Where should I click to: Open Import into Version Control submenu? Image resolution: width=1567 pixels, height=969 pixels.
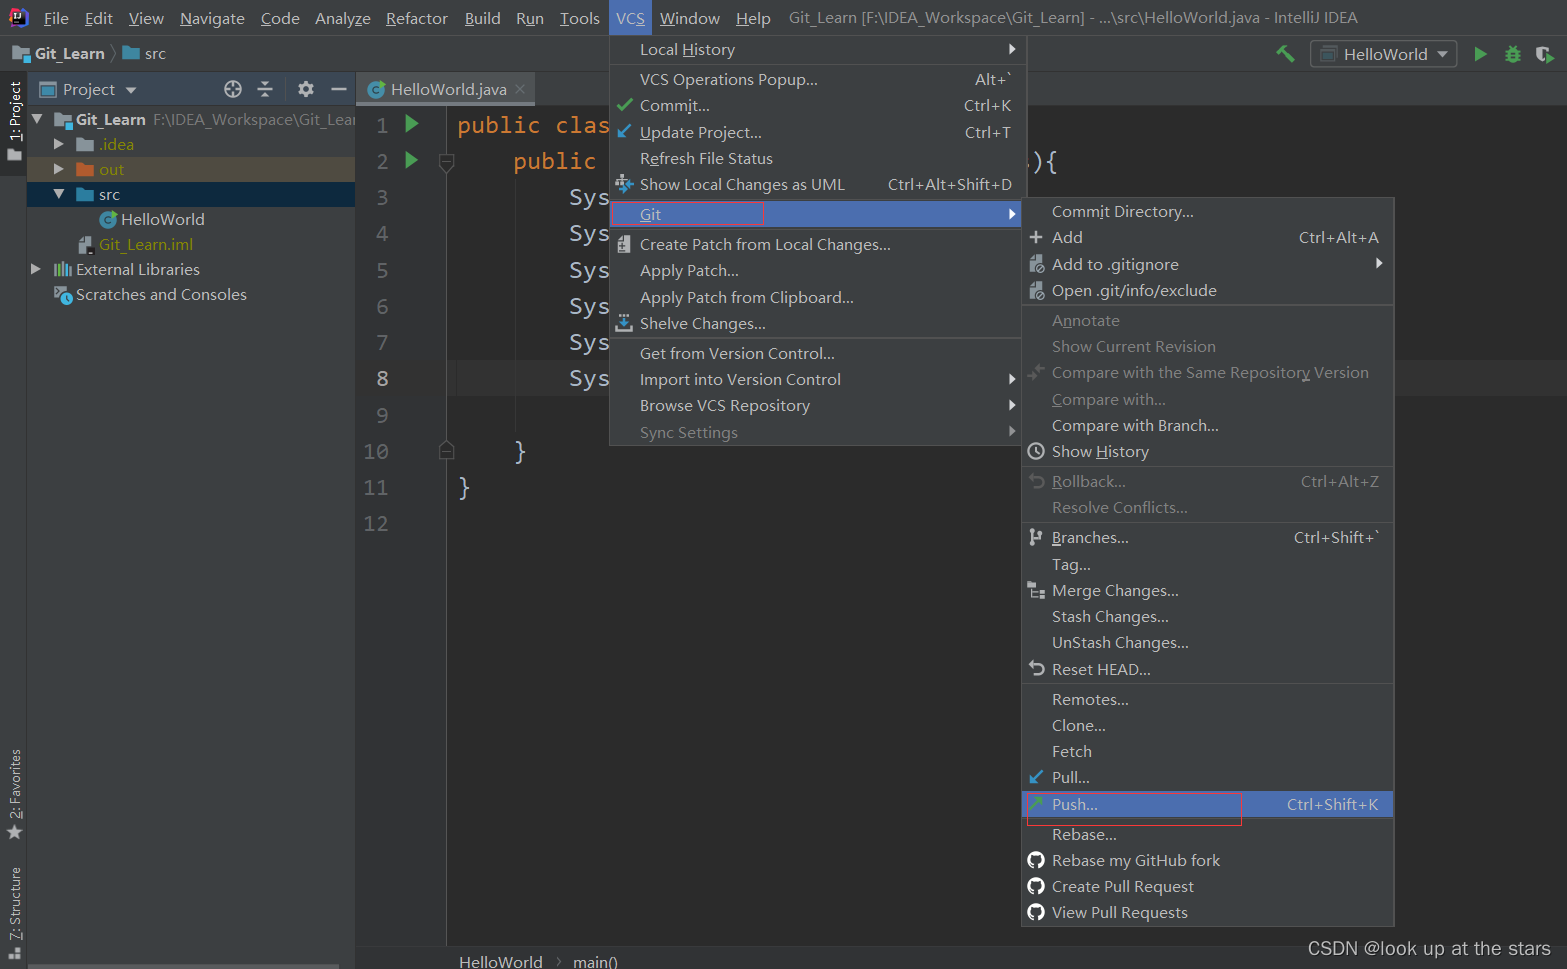pyautogui.click(x=815, y=379)
